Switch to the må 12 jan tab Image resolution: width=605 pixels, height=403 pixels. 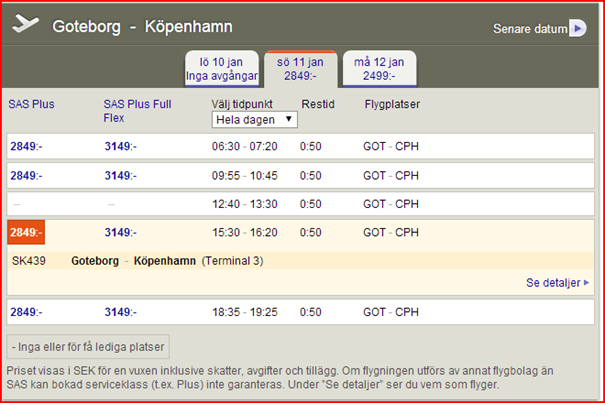pyautogui.click(x=379, y=67)
